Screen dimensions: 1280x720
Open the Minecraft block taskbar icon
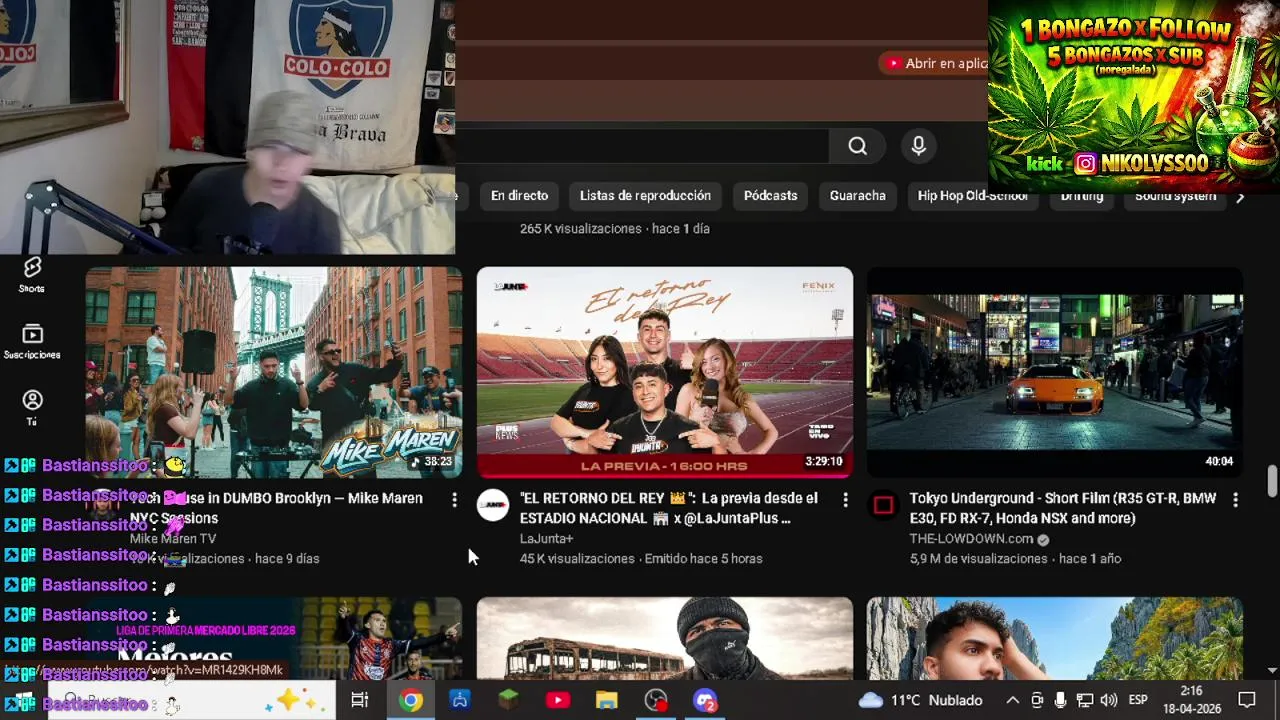pyautogui.click(x=509, y=700)
